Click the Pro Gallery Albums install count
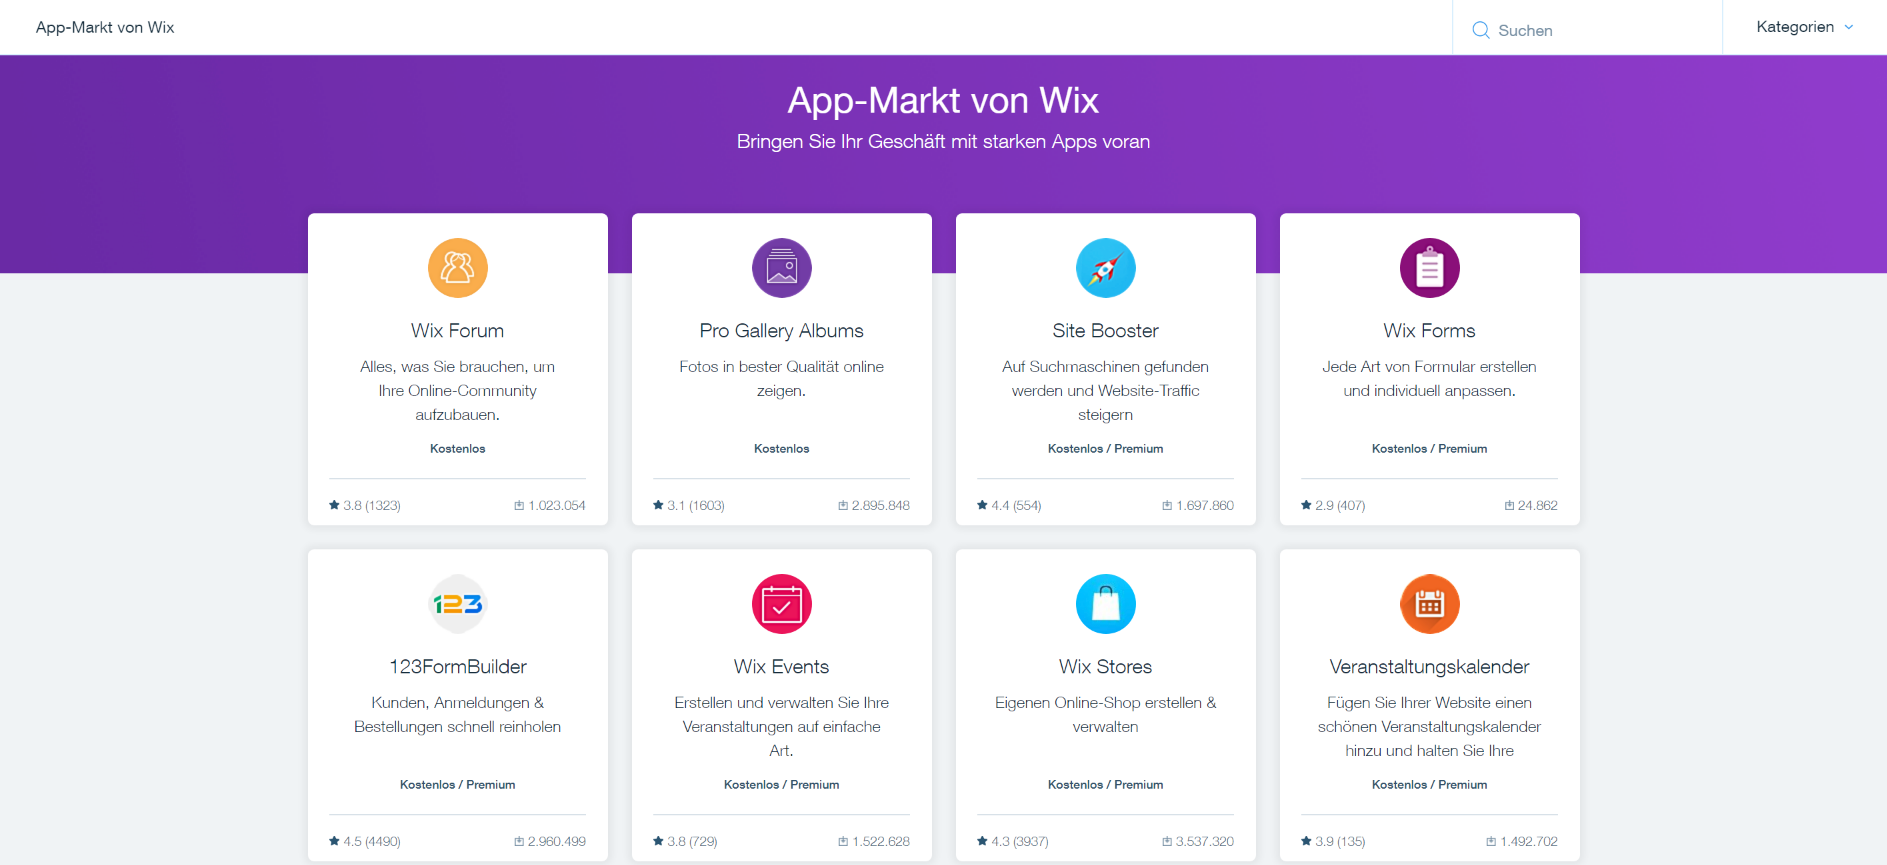The image size is (1887, 865). click(874, 505)
